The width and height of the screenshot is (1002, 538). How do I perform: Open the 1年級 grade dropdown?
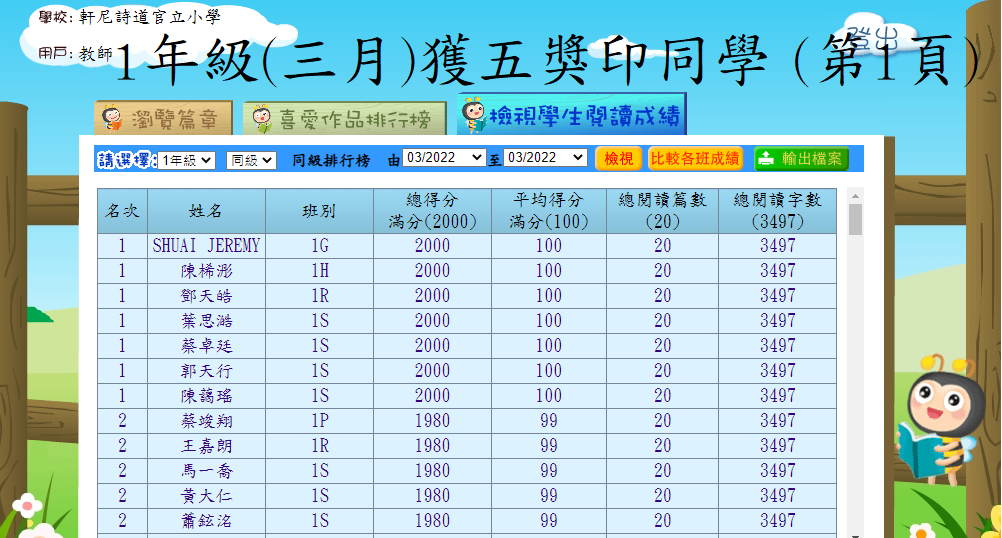[x=187, y=159]
